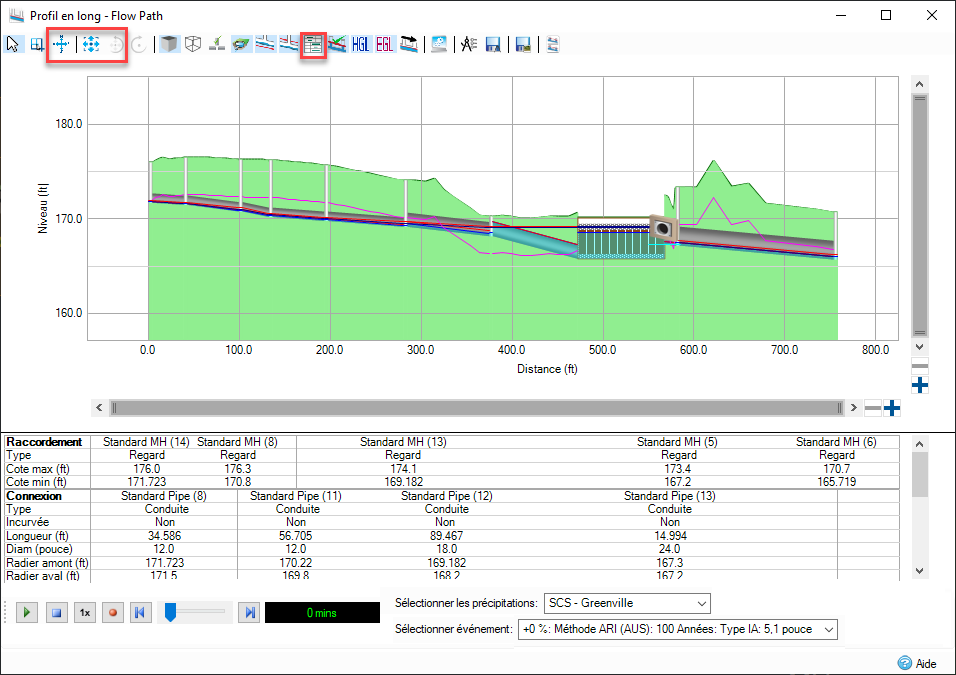
Task: Toggle the EGL line display
Action: pyautogui.click(x=385, y=45)
